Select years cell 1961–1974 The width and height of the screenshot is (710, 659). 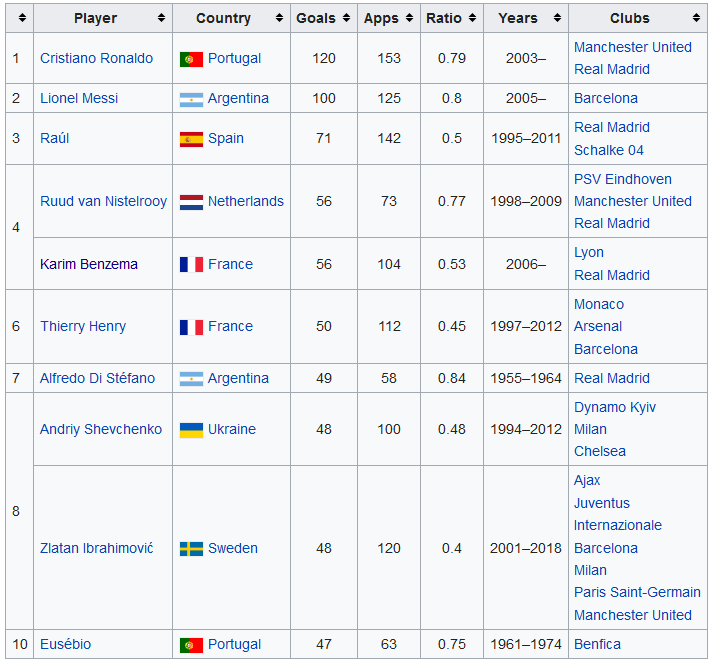(x=526, y=644)
